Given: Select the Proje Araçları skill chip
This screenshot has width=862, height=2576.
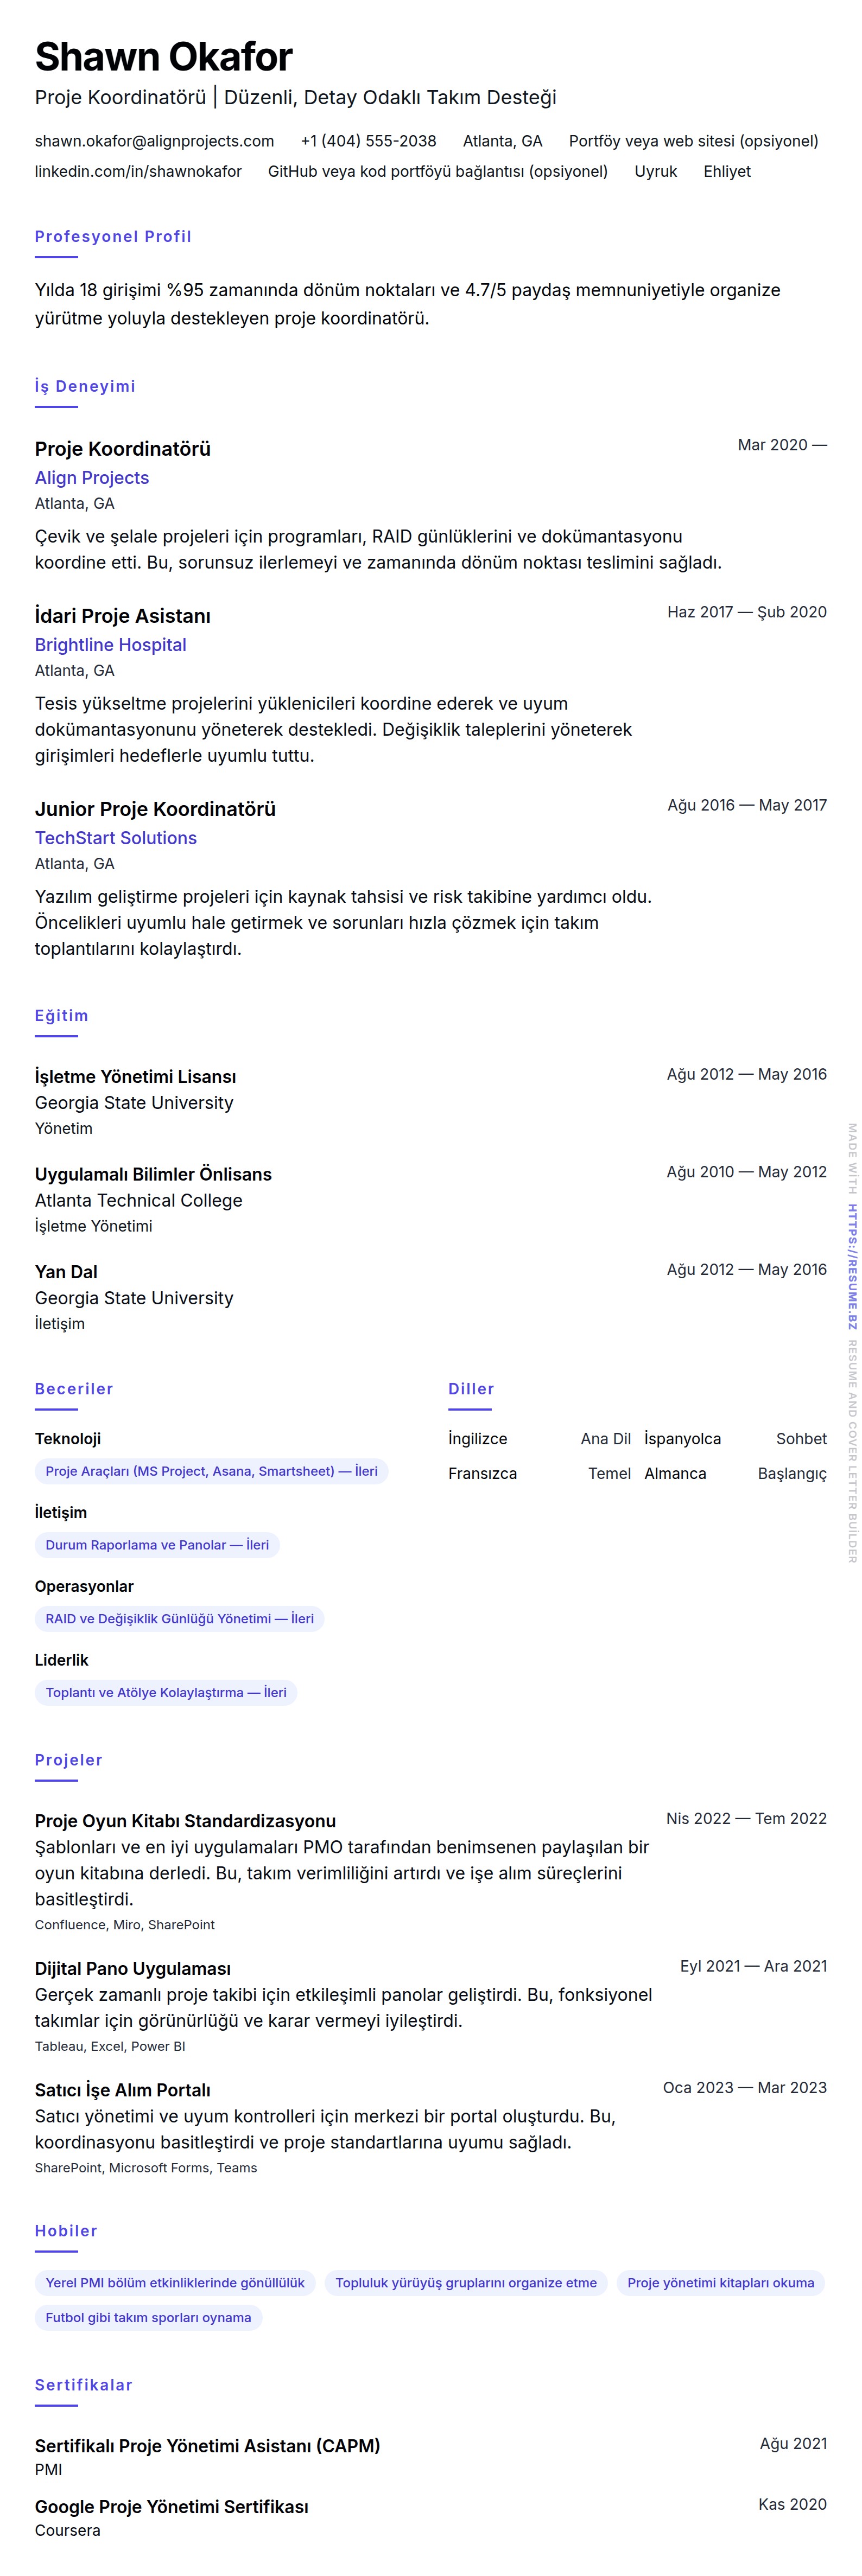Looking at the screenshot, I should 211,1471.
